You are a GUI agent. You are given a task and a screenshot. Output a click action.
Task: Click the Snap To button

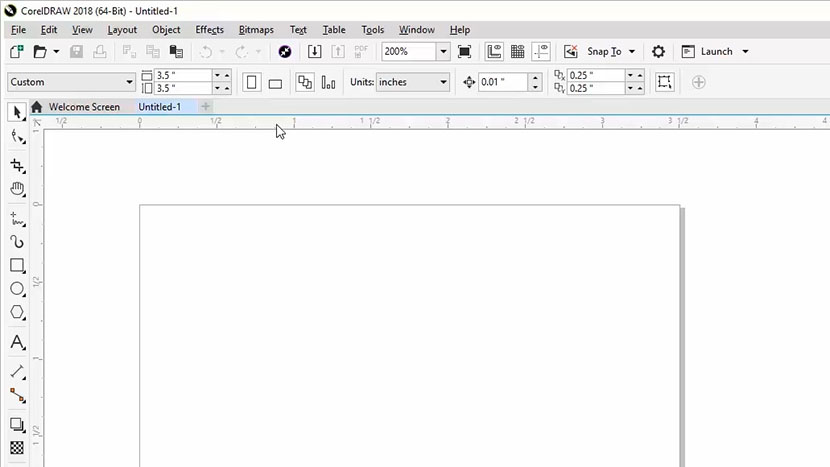[603, 52]
